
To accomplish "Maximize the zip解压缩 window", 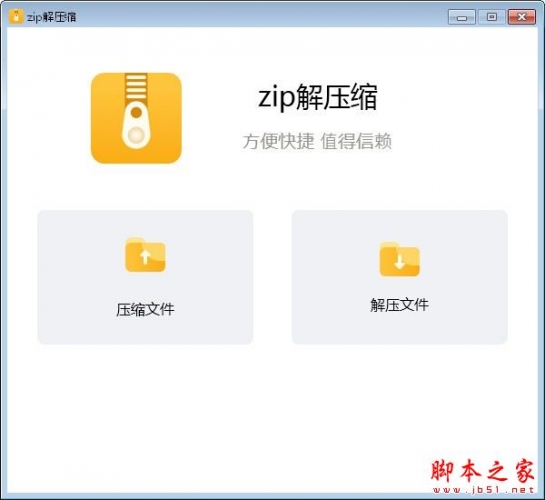I will [491, 17].
